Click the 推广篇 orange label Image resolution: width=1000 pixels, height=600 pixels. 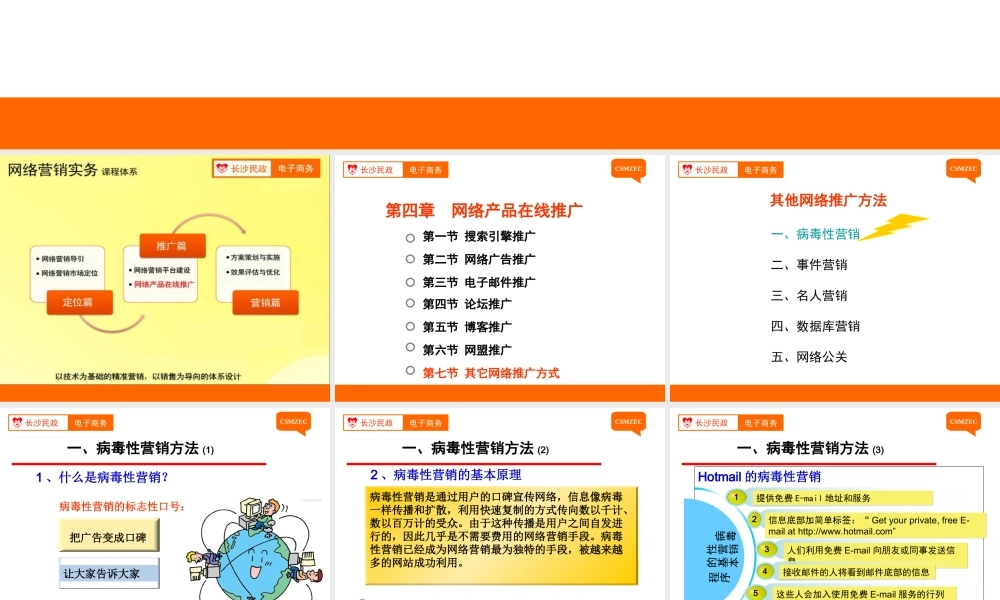click(170, 245)
